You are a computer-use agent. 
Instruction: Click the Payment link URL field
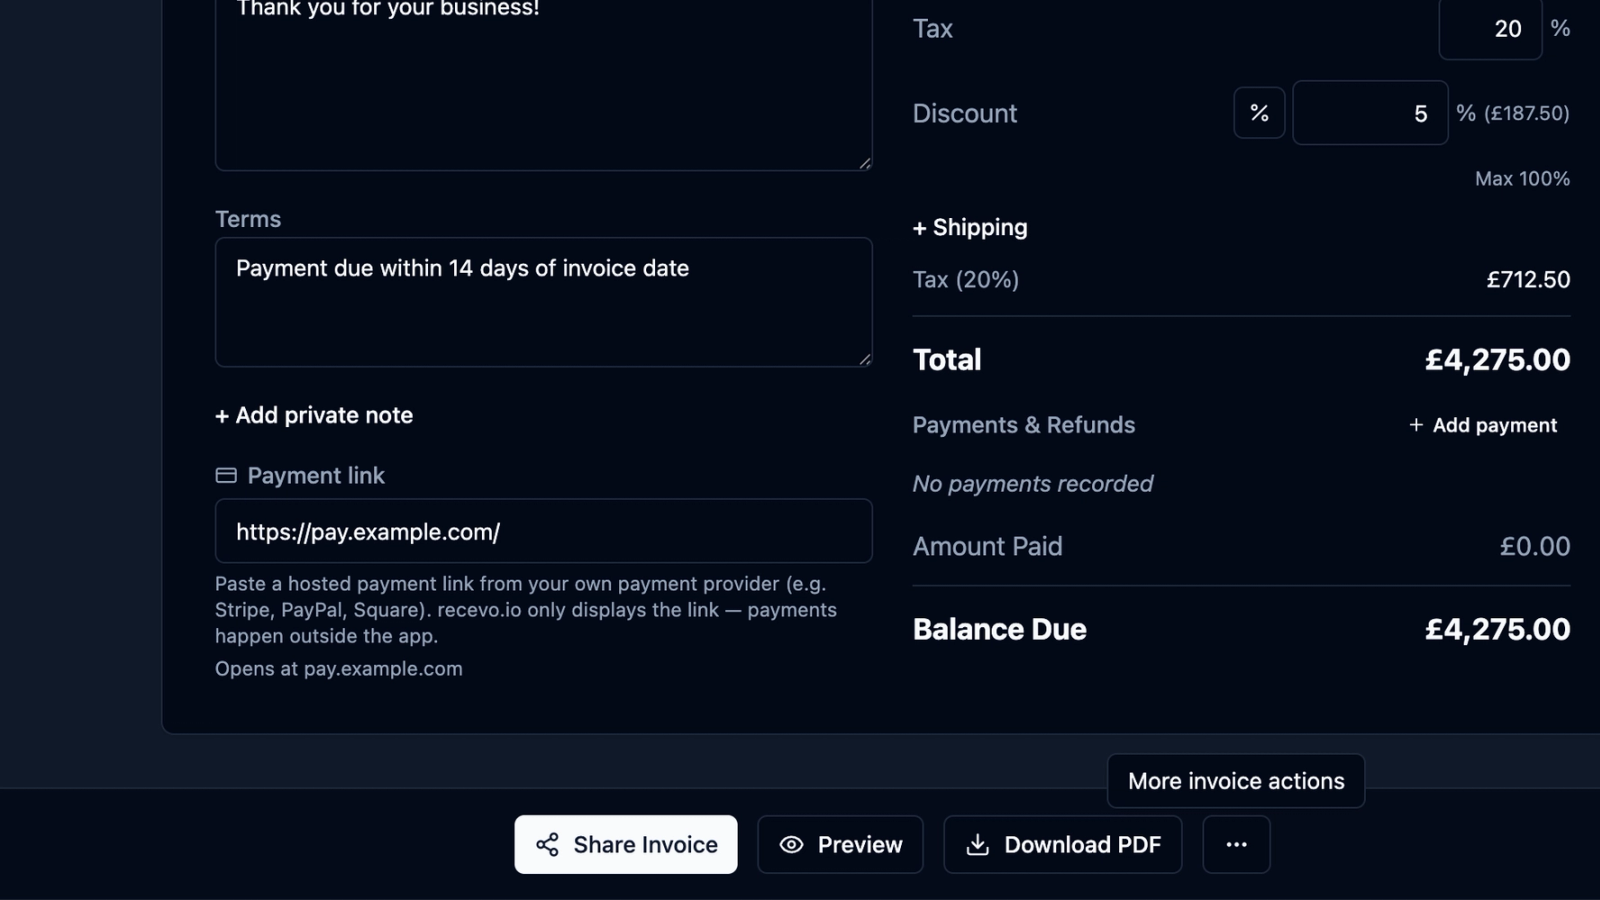[x=543, y=531]
